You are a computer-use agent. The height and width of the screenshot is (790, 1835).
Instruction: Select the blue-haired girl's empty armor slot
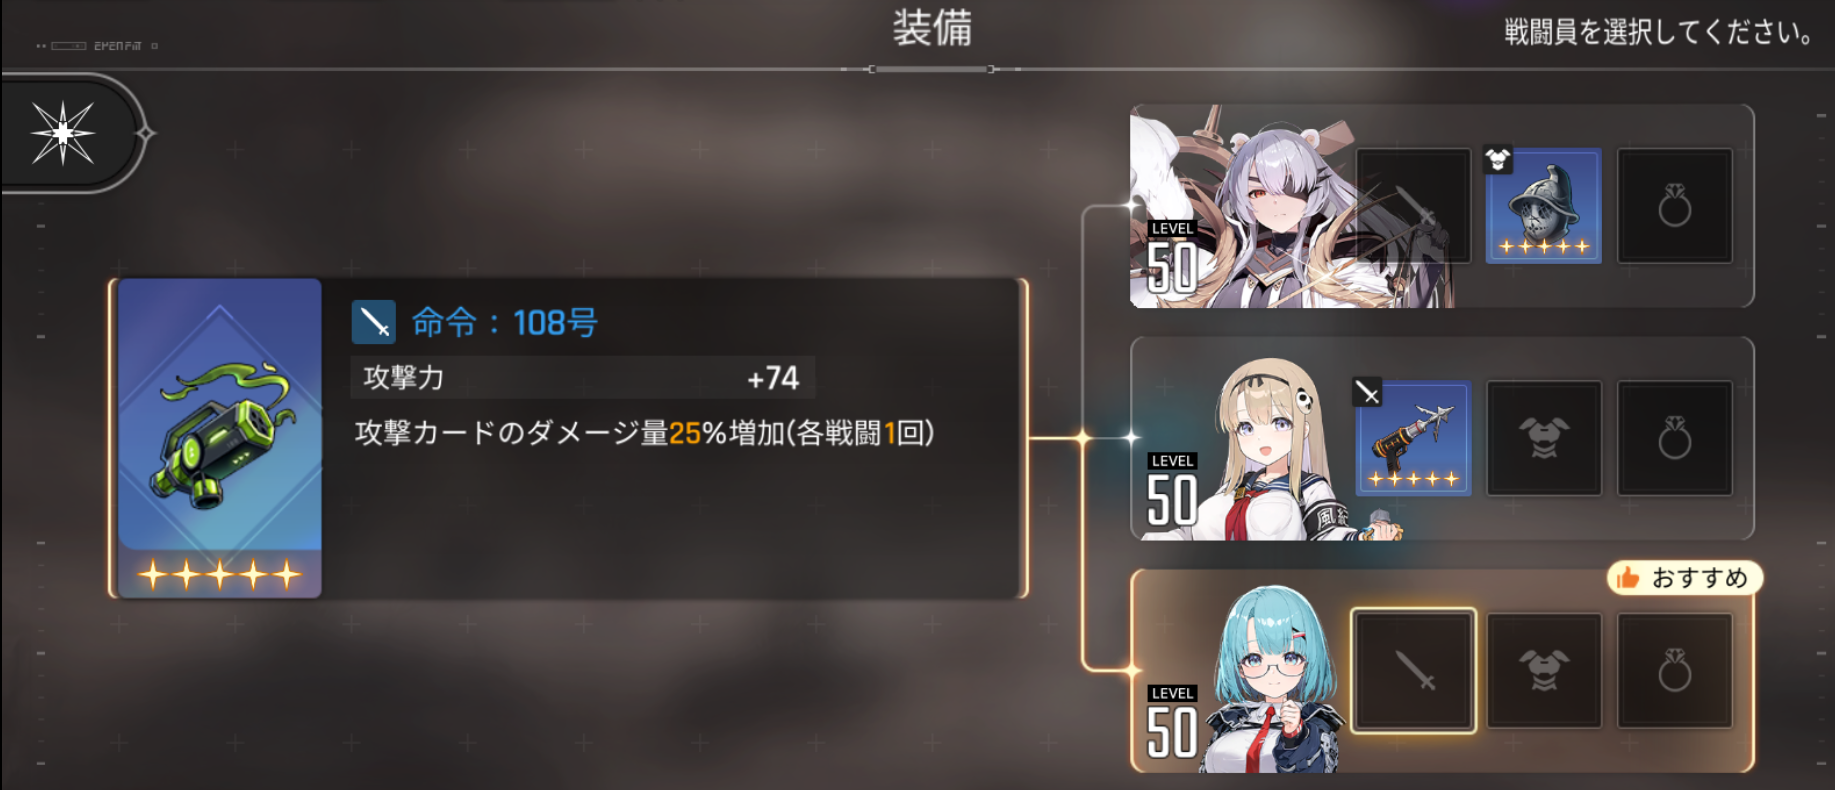1544,670
